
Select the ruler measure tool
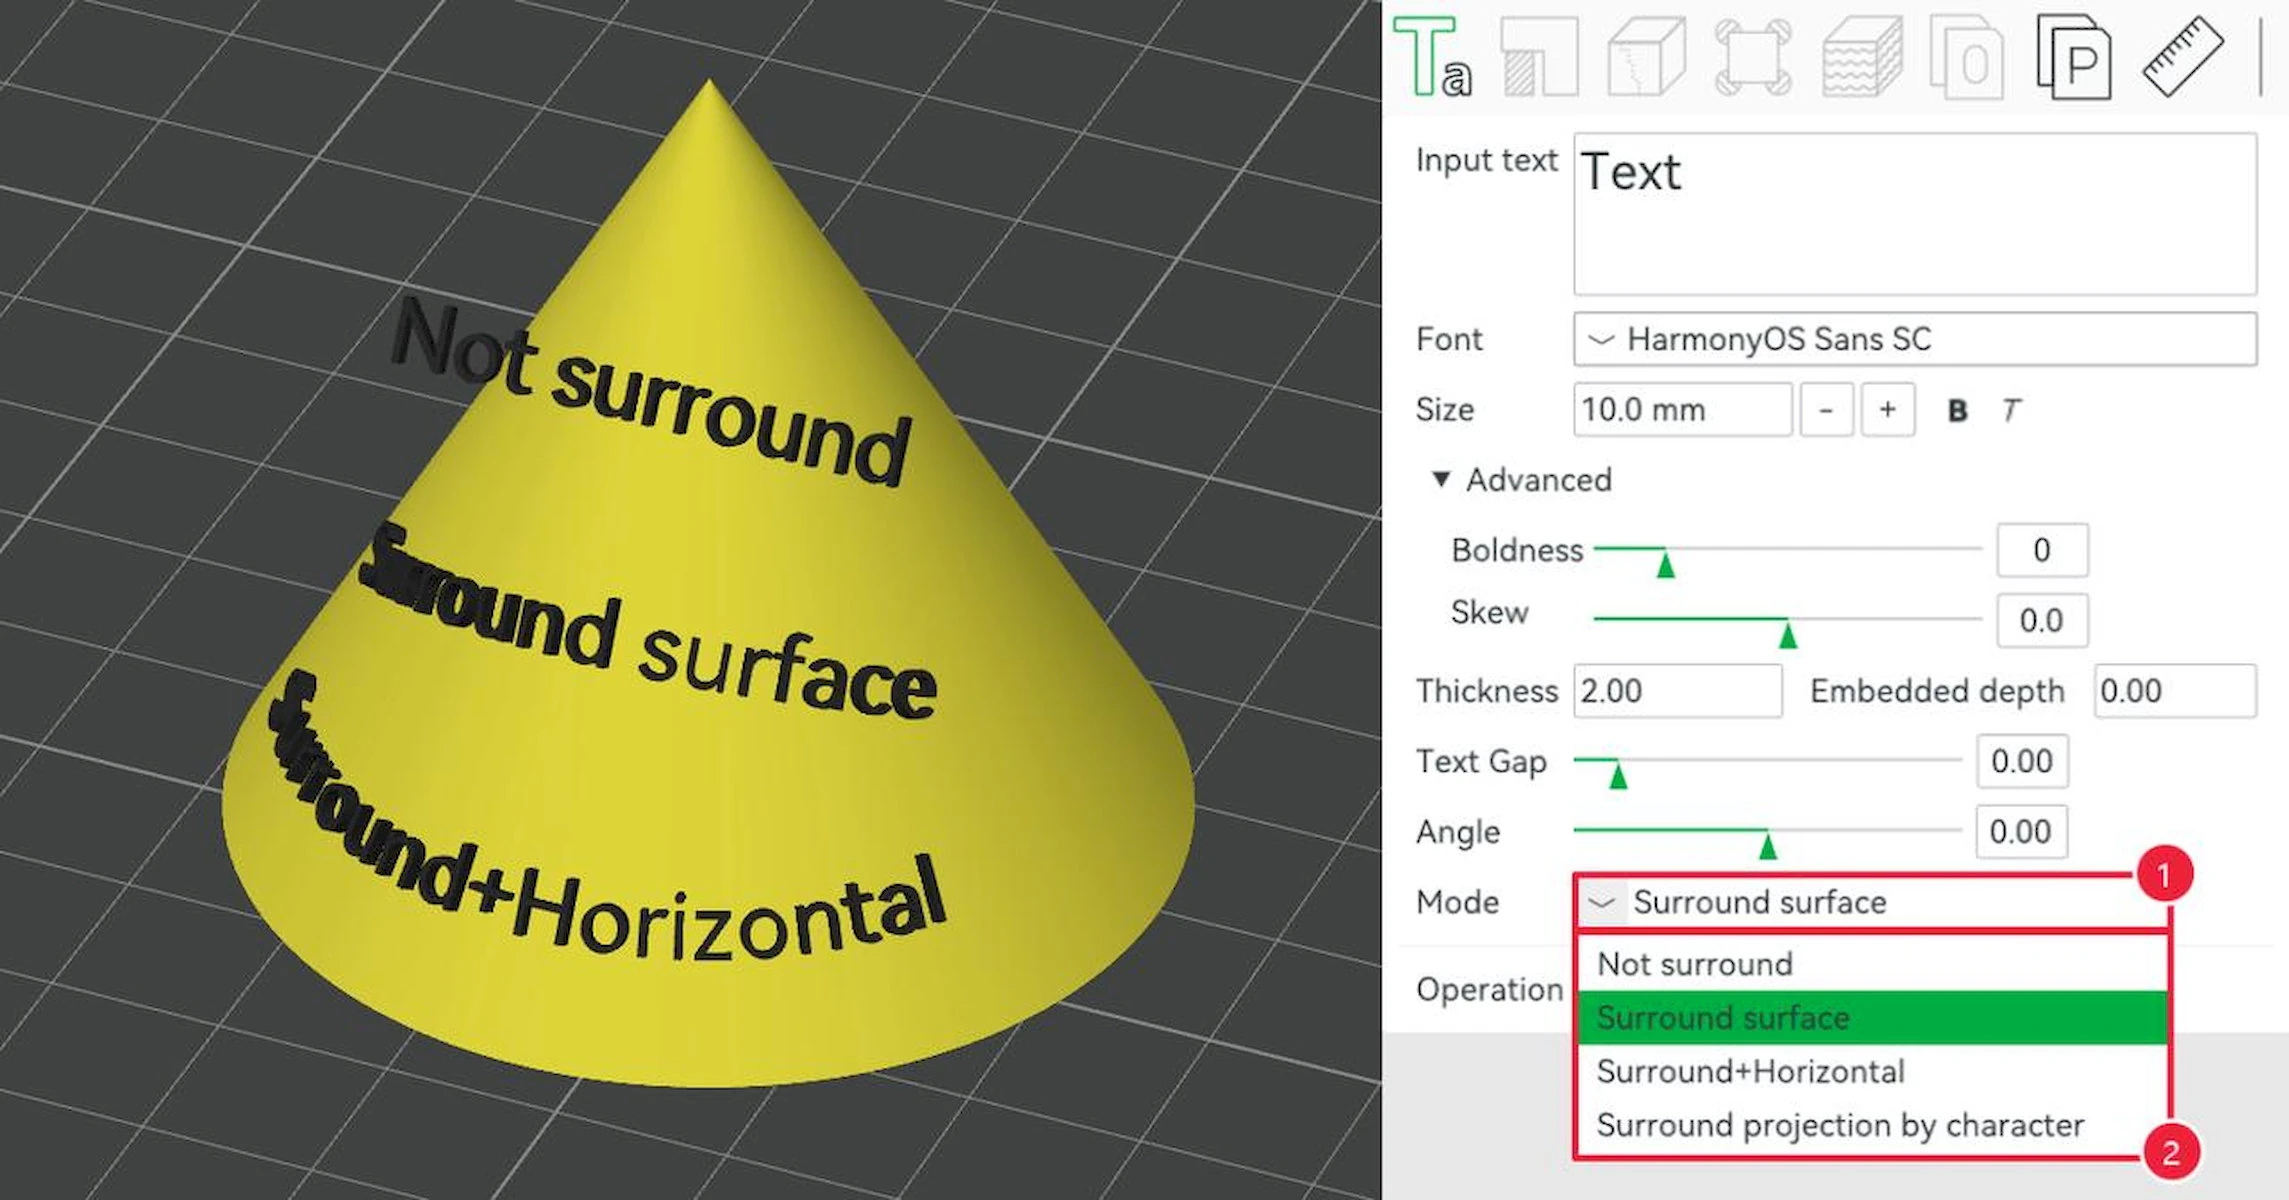(x=2183, y=57)
